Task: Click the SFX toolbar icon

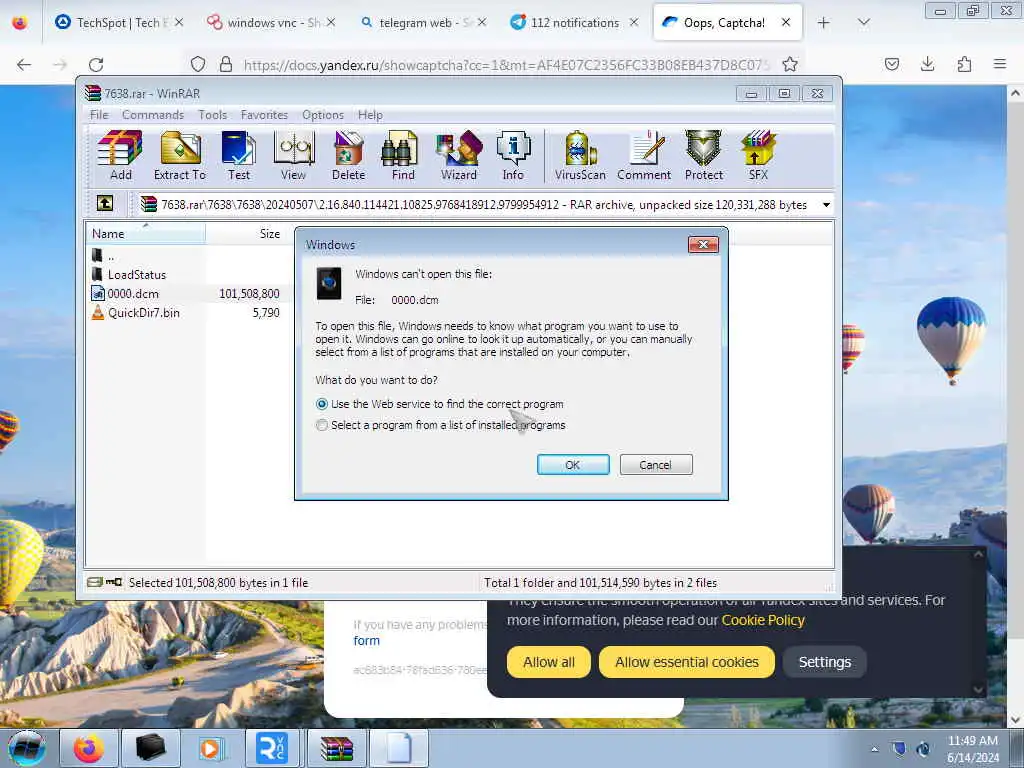Action: pos(758,155)
